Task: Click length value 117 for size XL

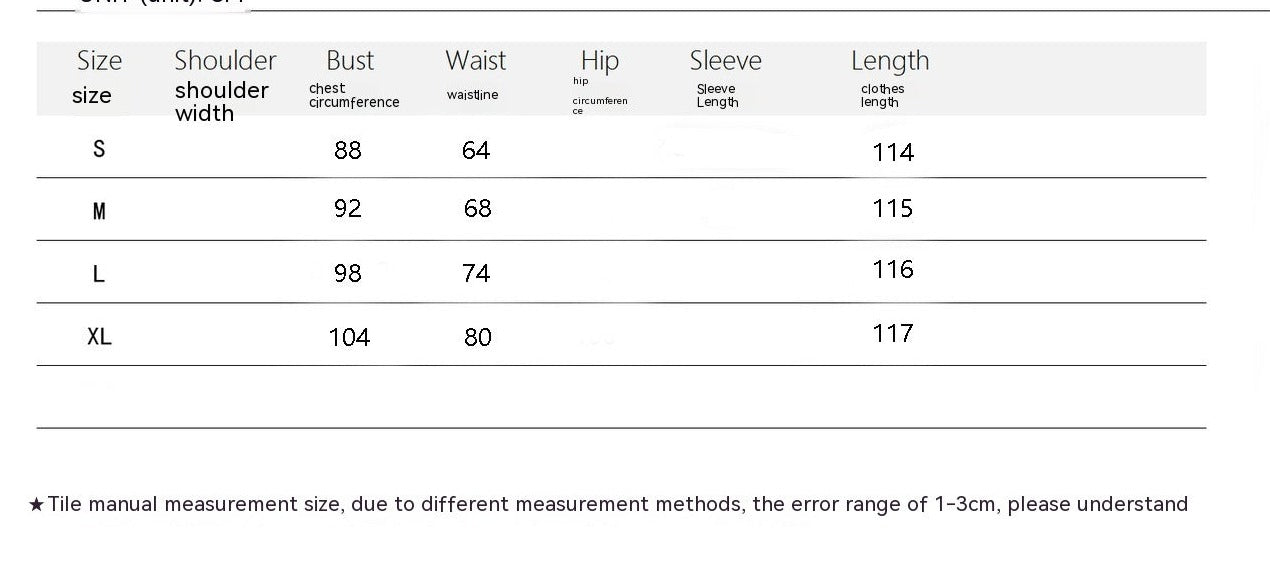Action: click(893, 333)
